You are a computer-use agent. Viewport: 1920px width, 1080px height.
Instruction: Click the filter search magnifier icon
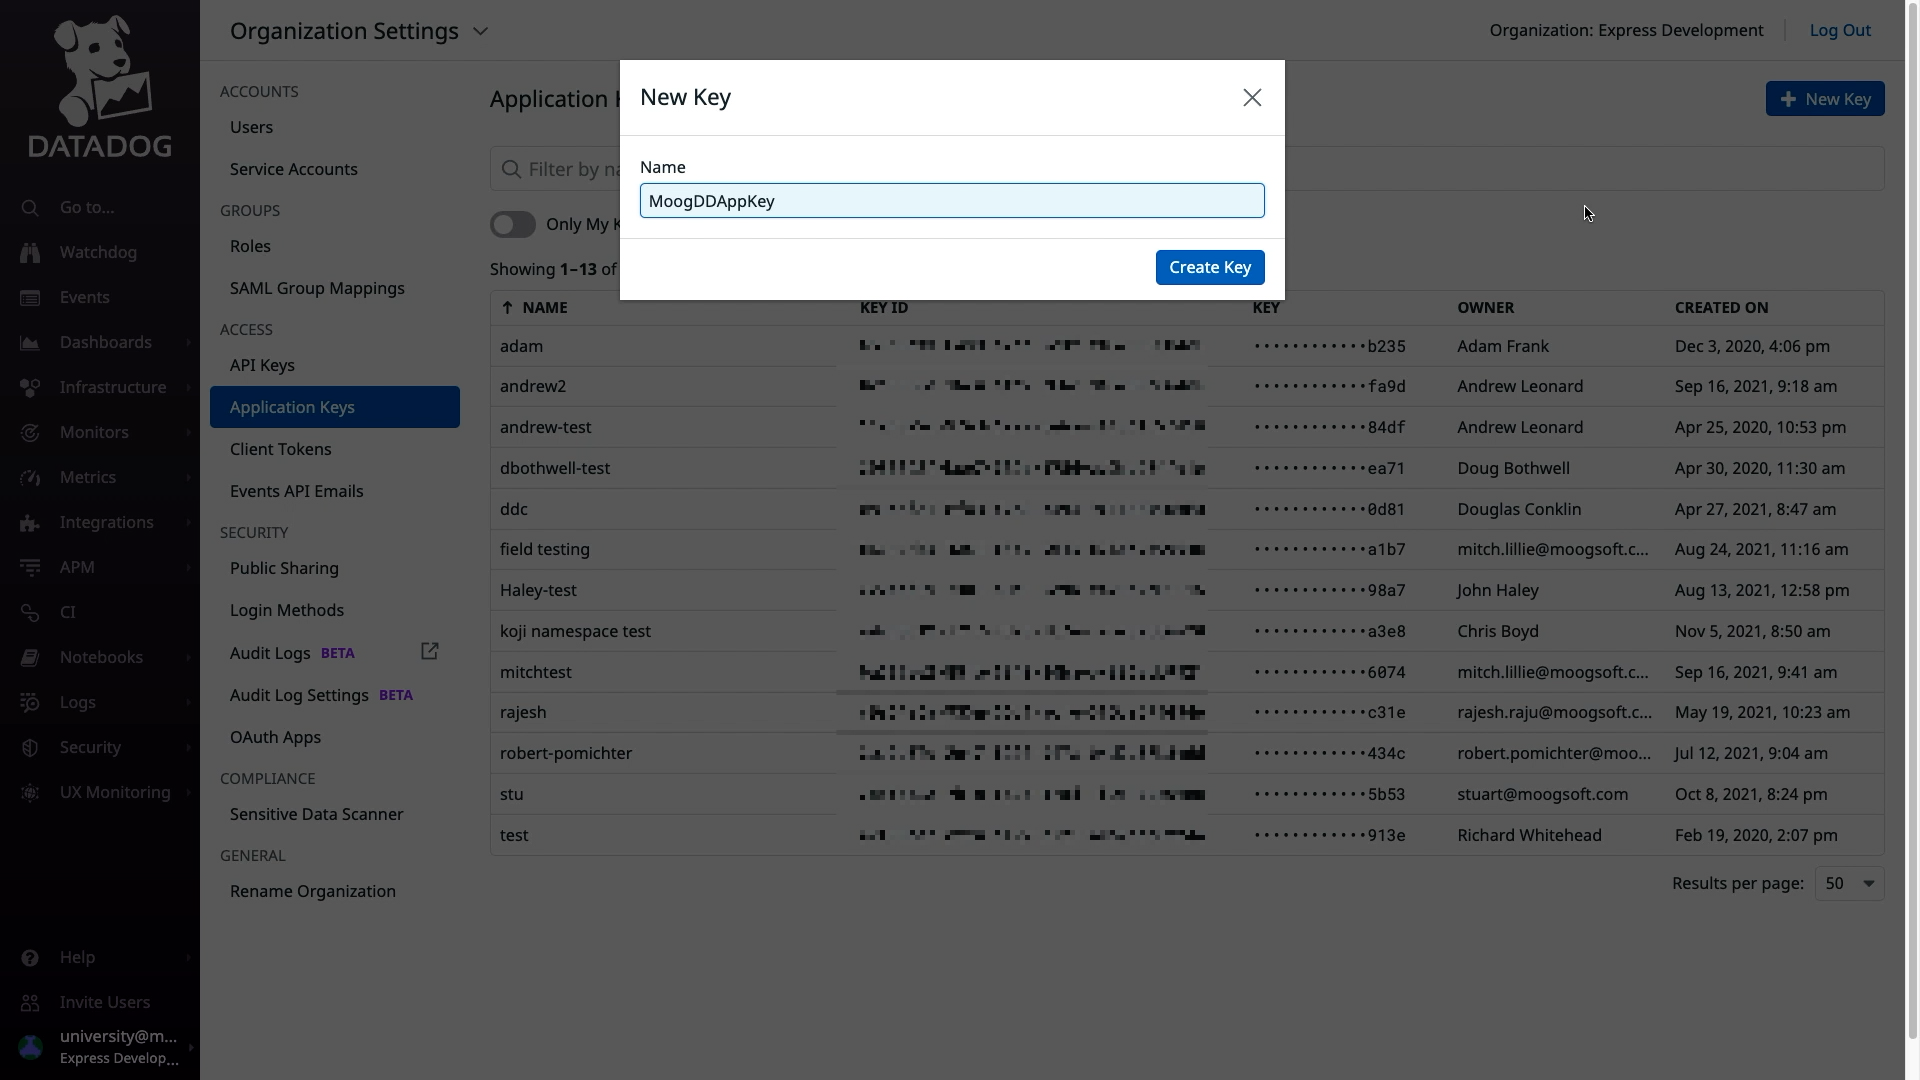click(x=511, y=169)
